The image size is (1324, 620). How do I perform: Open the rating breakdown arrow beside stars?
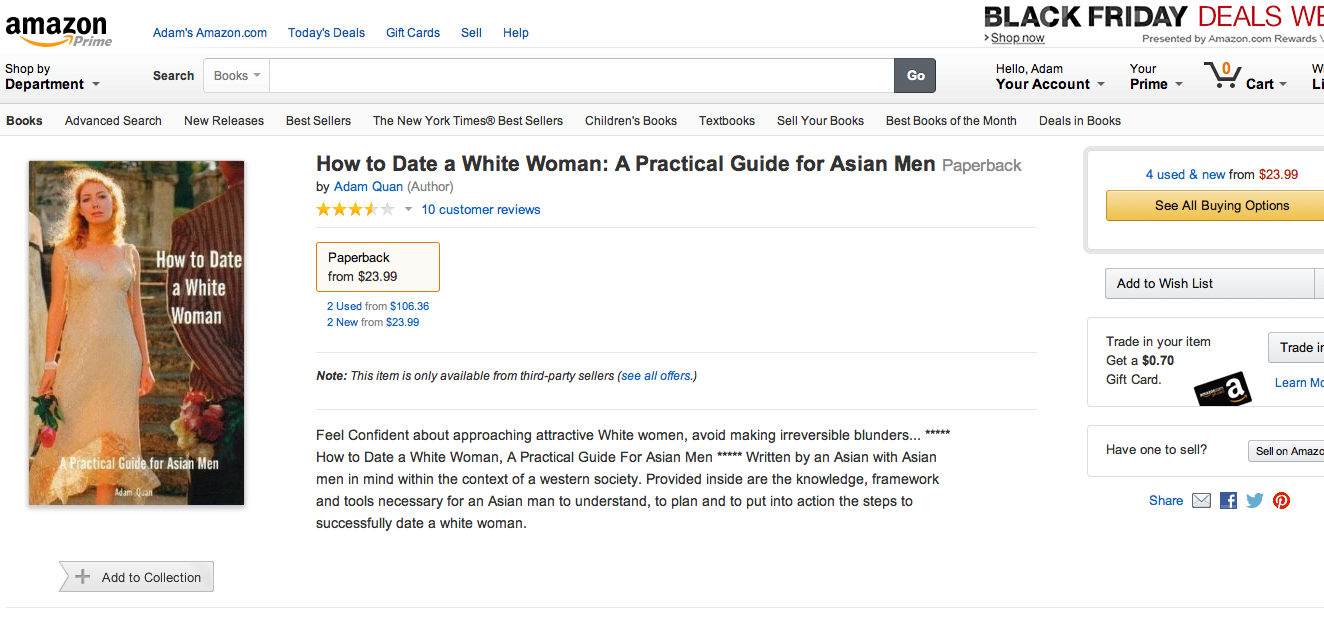click(408, 210)
